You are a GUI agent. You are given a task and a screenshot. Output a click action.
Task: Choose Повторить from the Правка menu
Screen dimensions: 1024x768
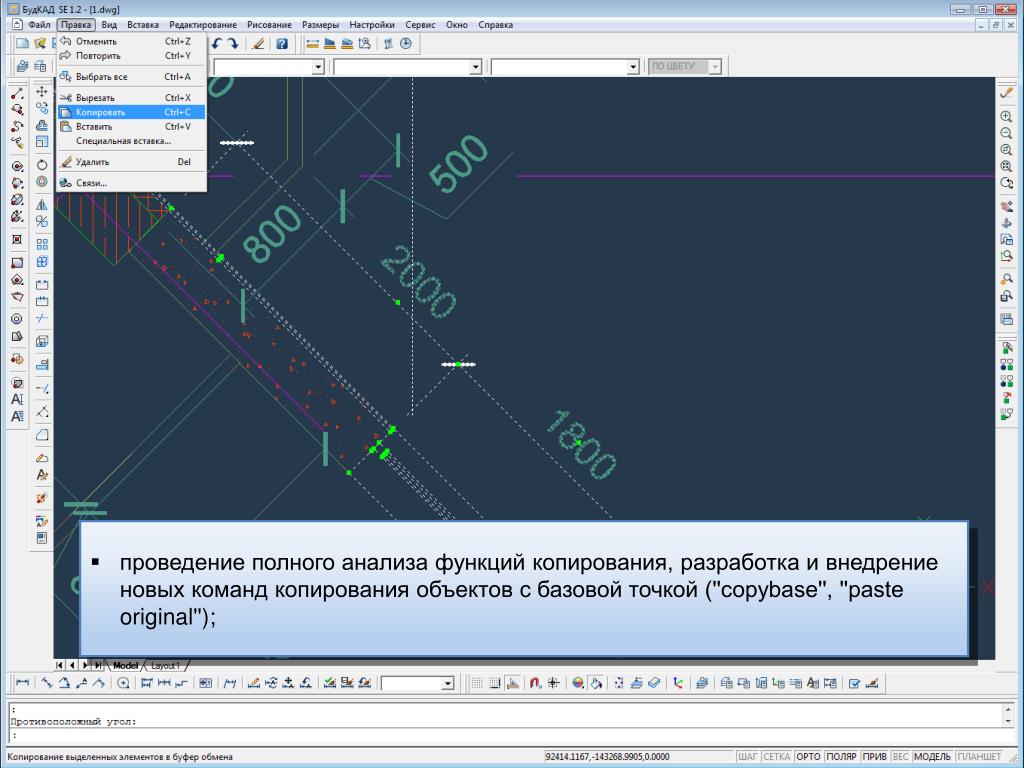(x=131, y=56)
